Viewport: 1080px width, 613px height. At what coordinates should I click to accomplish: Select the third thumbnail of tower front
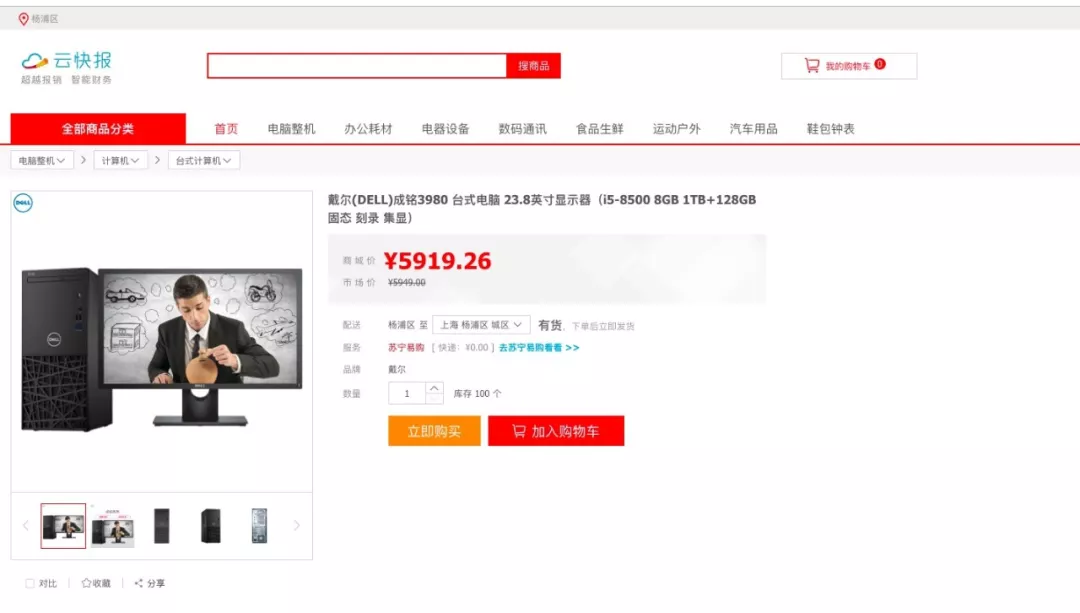click(x=162, y=526)
